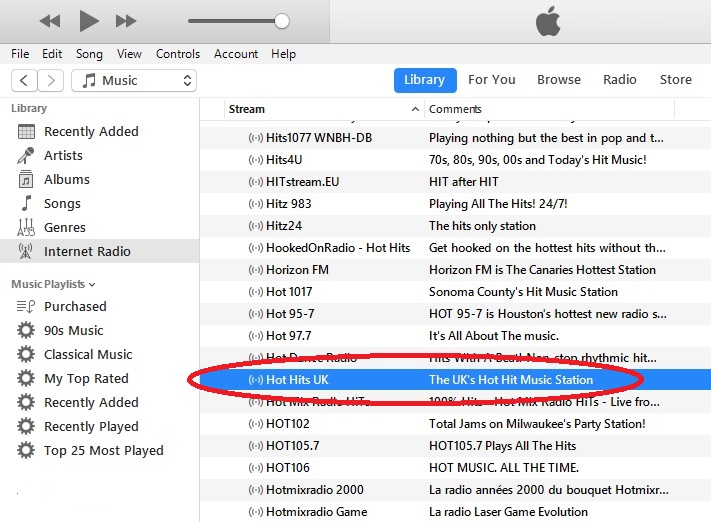Click the Purchased playlist icon
711x522 pixels.
(26, 307)
